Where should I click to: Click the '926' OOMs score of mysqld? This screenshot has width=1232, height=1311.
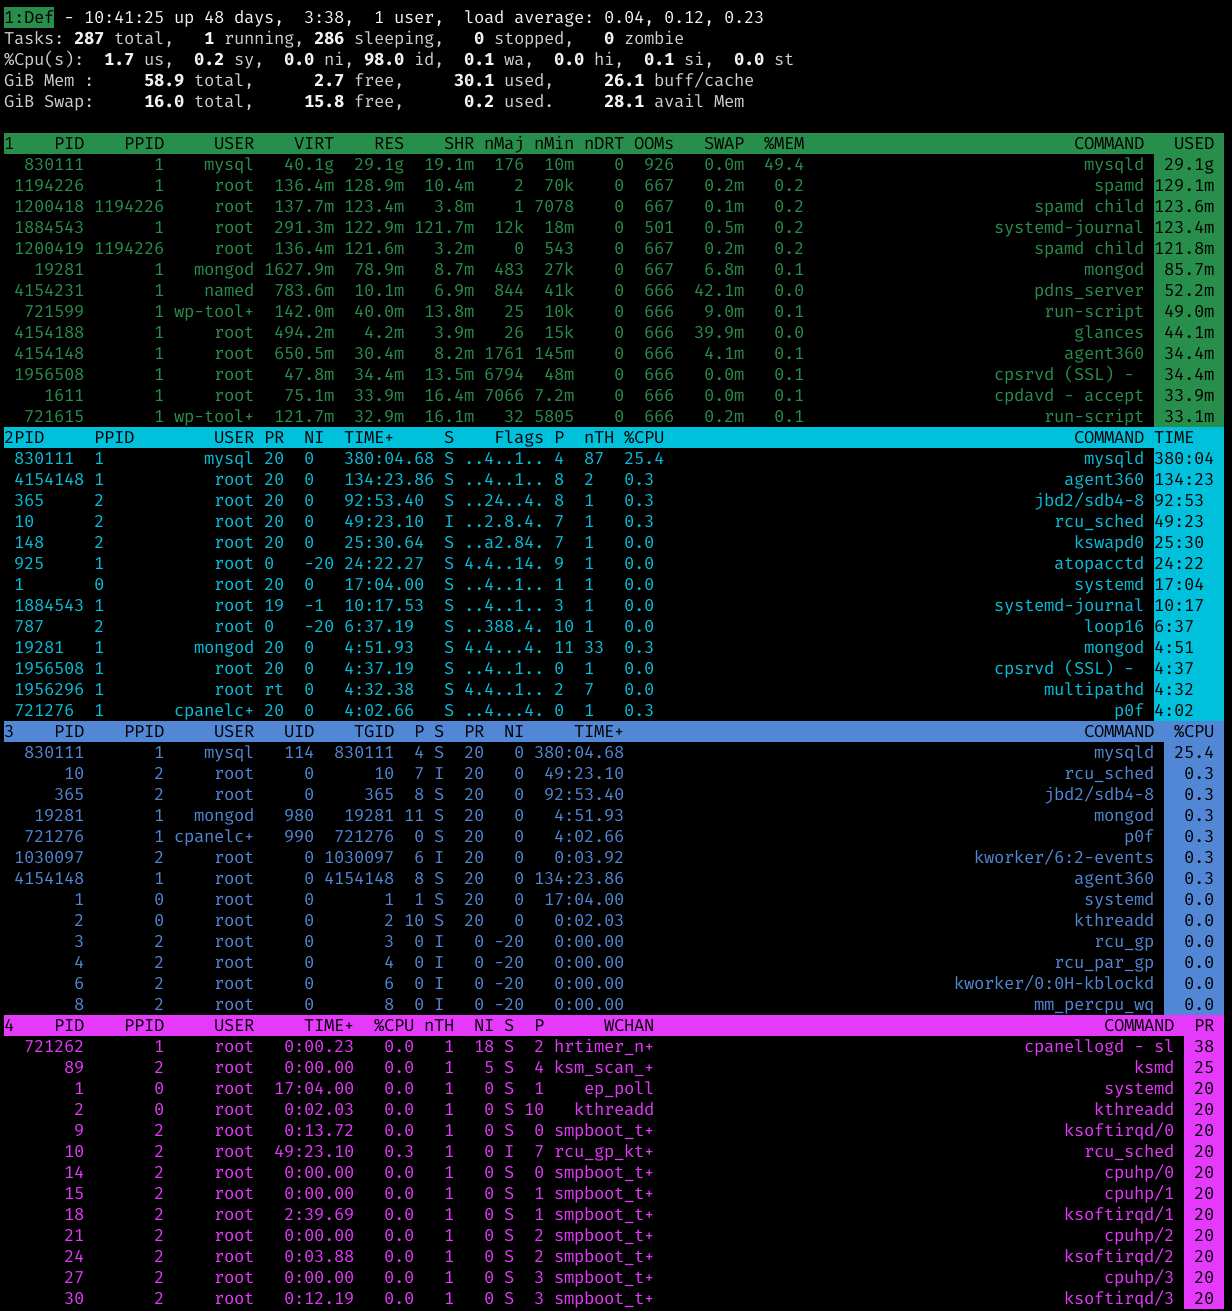click(x=659, y=164)
